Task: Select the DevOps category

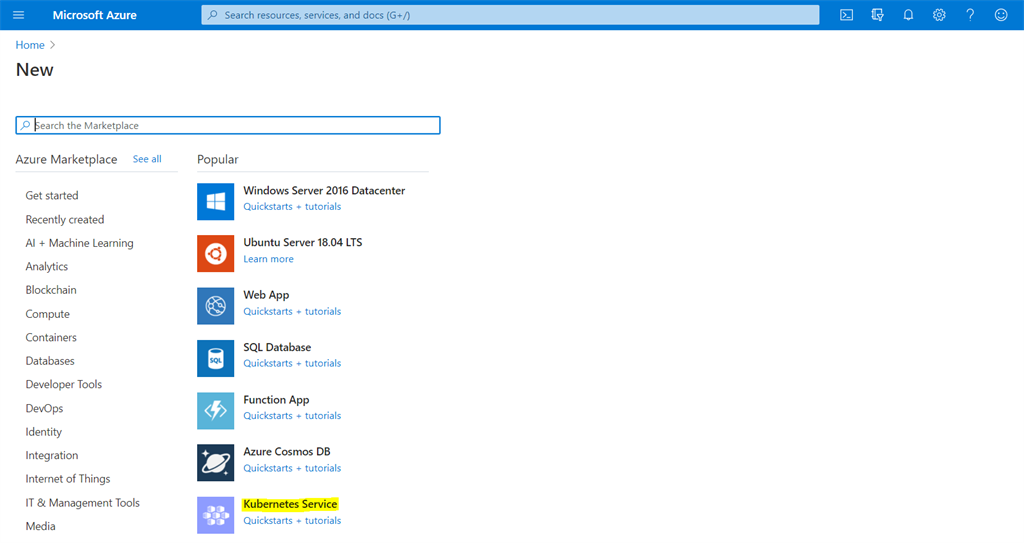Action: point(44,408)
